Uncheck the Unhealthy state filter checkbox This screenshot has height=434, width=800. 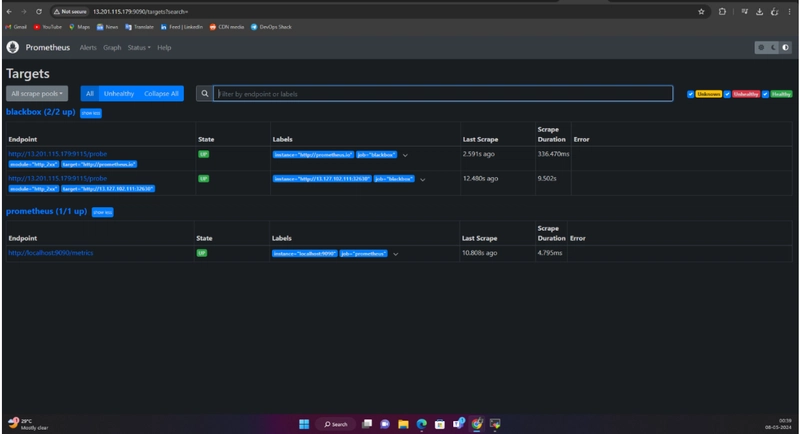(x=727, y=94)
